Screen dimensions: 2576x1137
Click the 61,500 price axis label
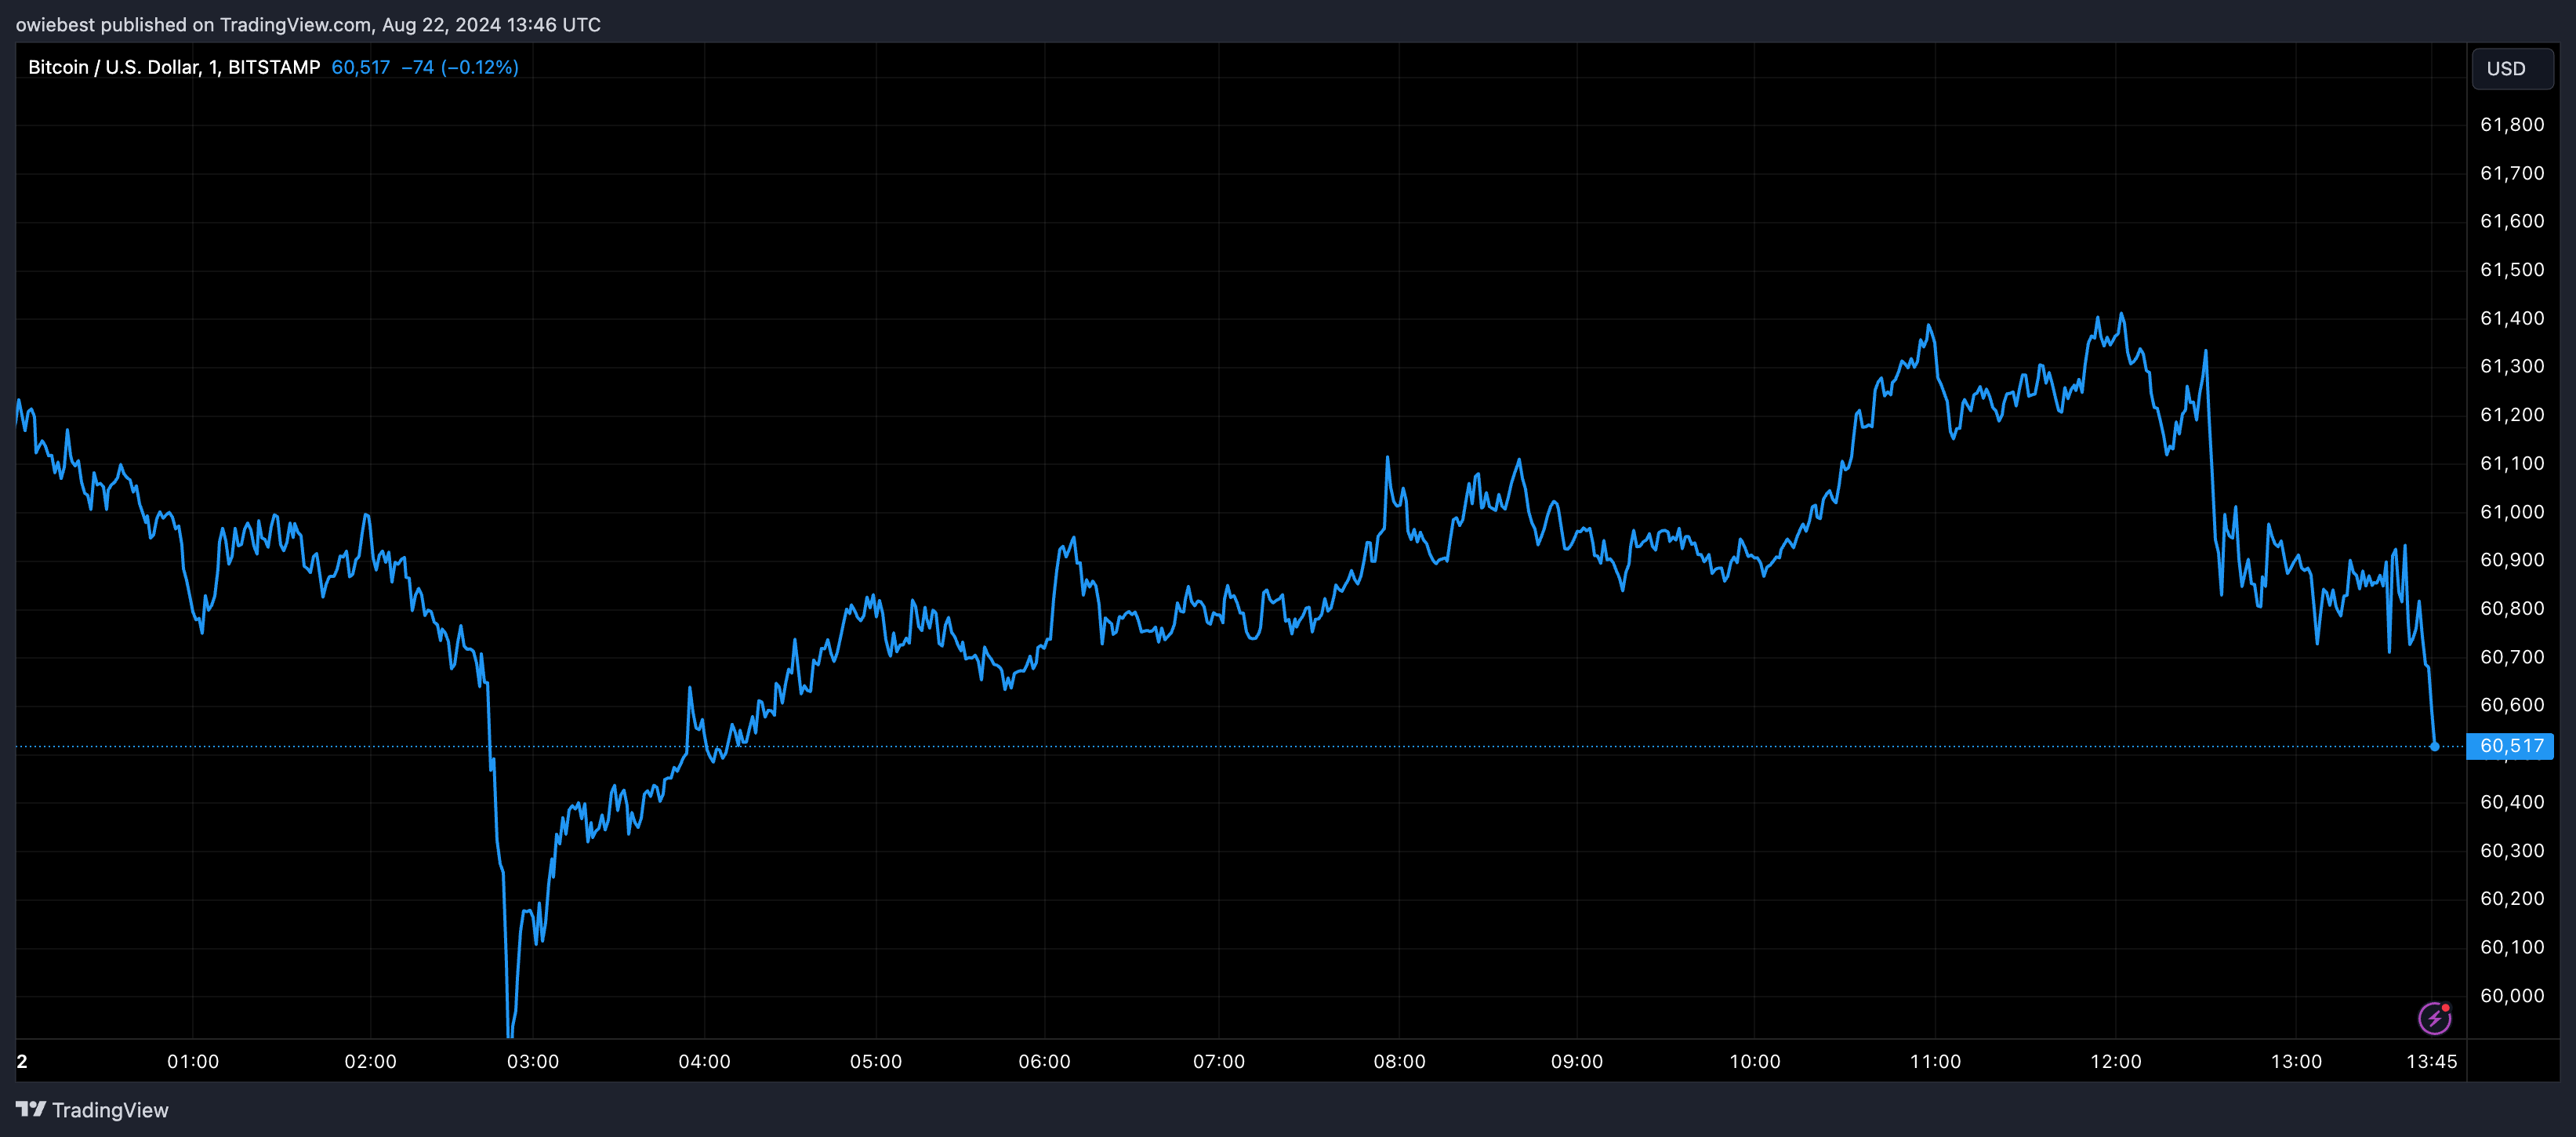[2512, 270]
